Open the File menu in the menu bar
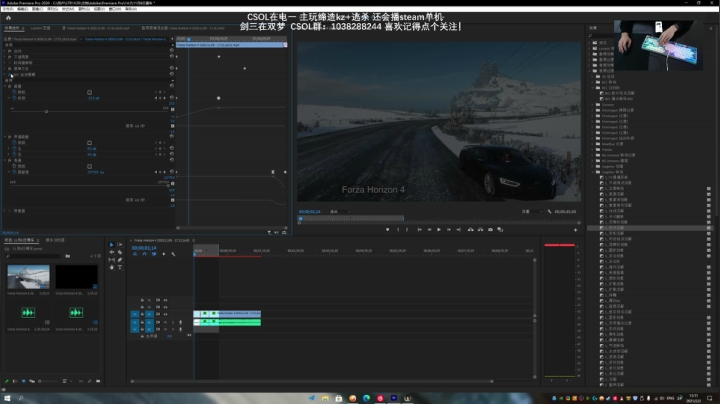Image resolution: width=720 pixels, height=404 pixels. [x=8, y=9]
